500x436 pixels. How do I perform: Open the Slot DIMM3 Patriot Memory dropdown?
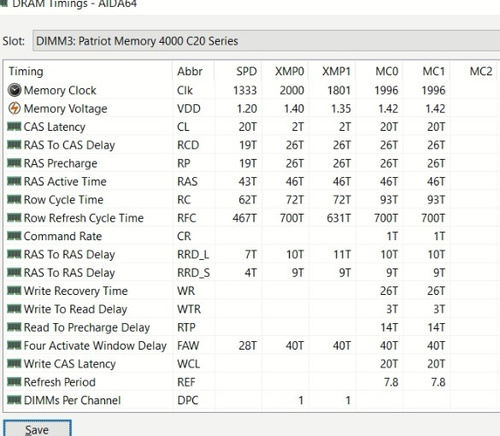pyautogui.click(x=266, y=41)
